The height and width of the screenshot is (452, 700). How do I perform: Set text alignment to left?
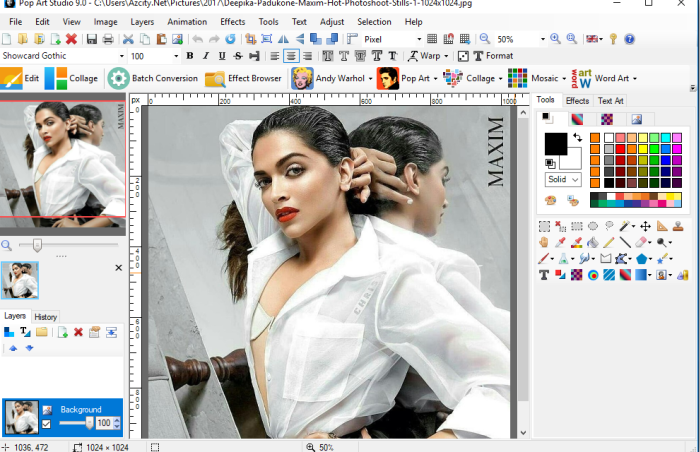tap(275, 56)
